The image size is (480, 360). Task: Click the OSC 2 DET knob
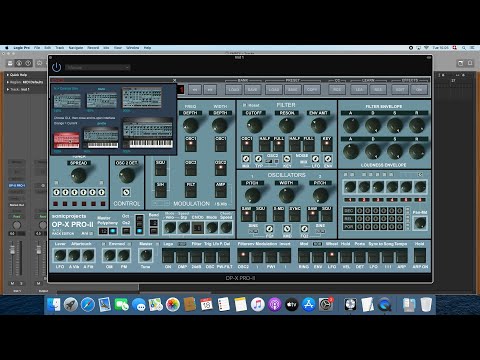click(x=127, y=175)
